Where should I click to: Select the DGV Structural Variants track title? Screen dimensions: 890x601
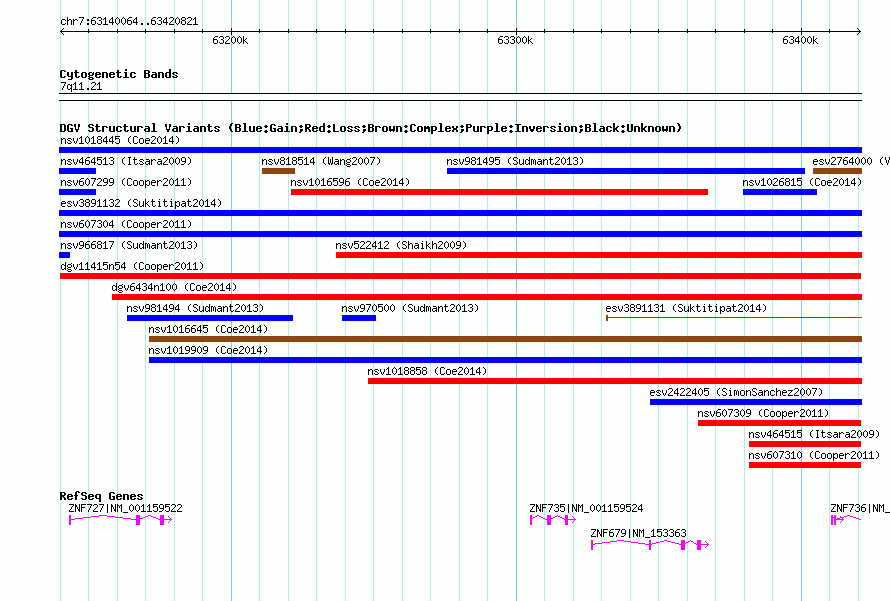click(x=370, y=128)
